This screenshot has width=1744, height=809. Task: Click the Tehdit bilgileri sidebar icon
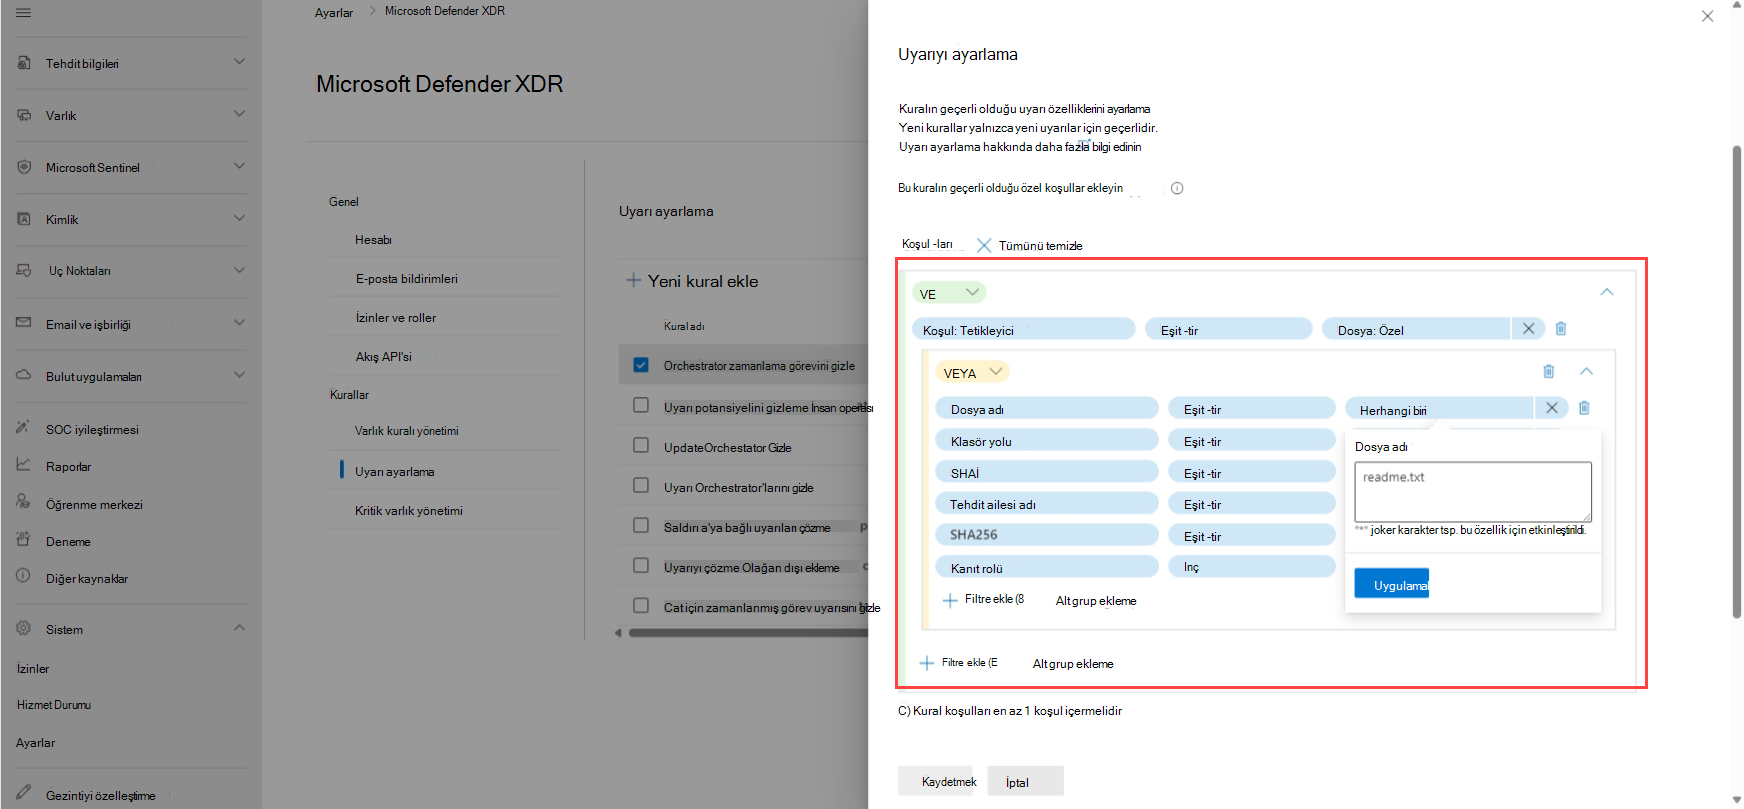(24, 63)
